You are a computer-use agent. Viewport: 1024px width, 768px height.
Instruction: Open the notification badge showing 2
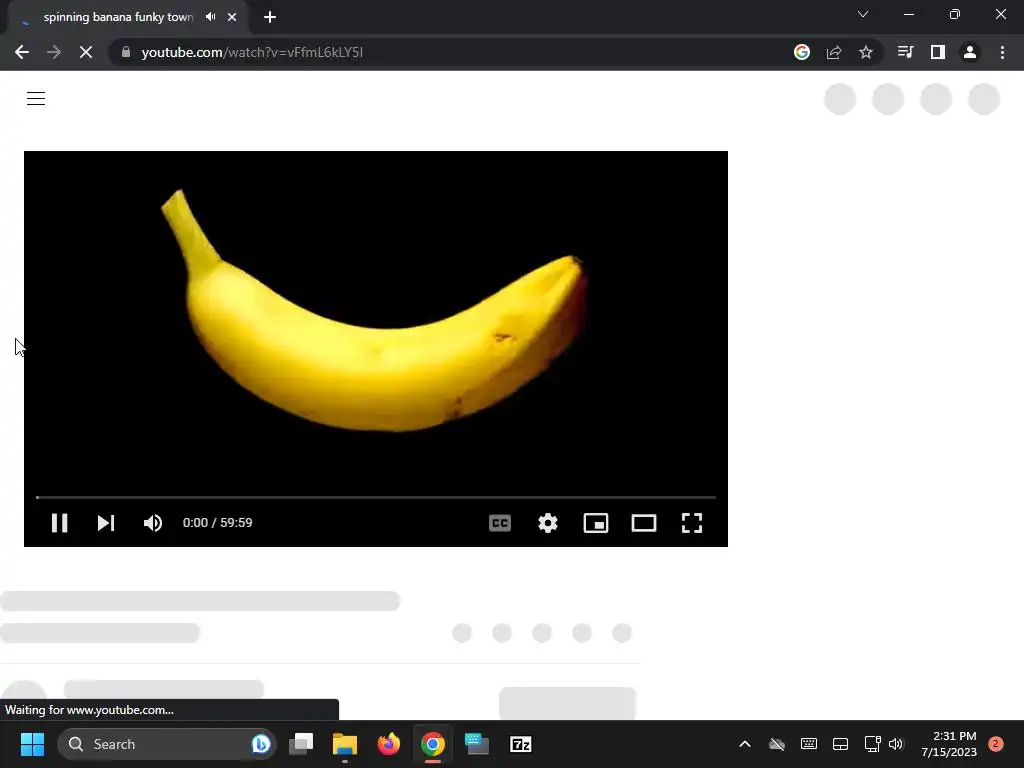(996, 744)
